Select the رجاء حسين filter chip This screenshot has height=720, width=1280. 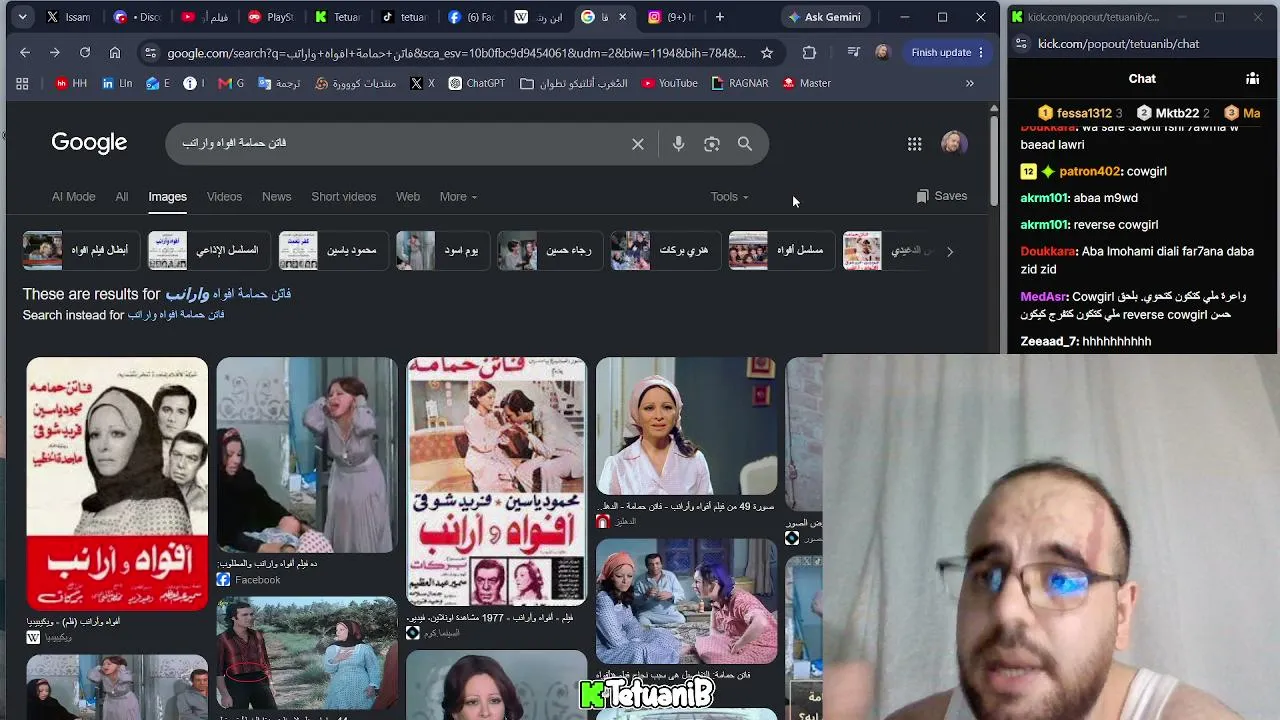[551, 251]
